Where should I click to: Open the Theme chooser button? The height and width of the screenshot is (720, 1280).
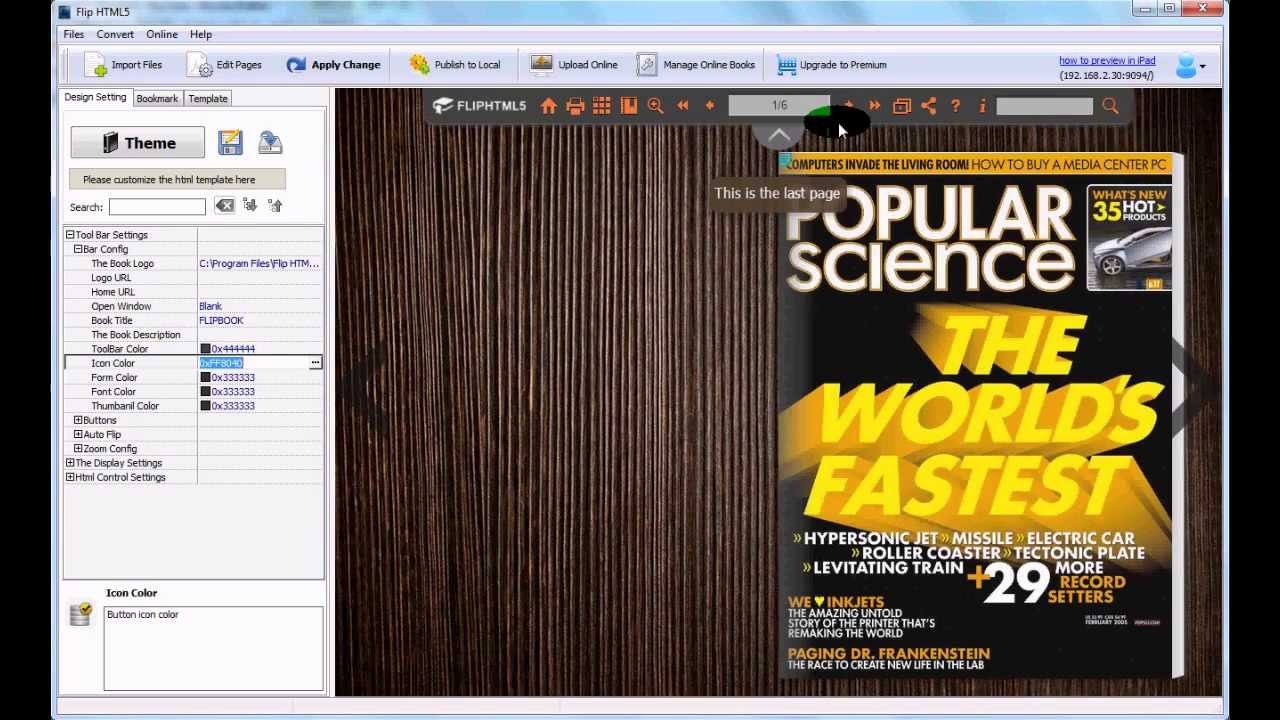click(137, 143)
